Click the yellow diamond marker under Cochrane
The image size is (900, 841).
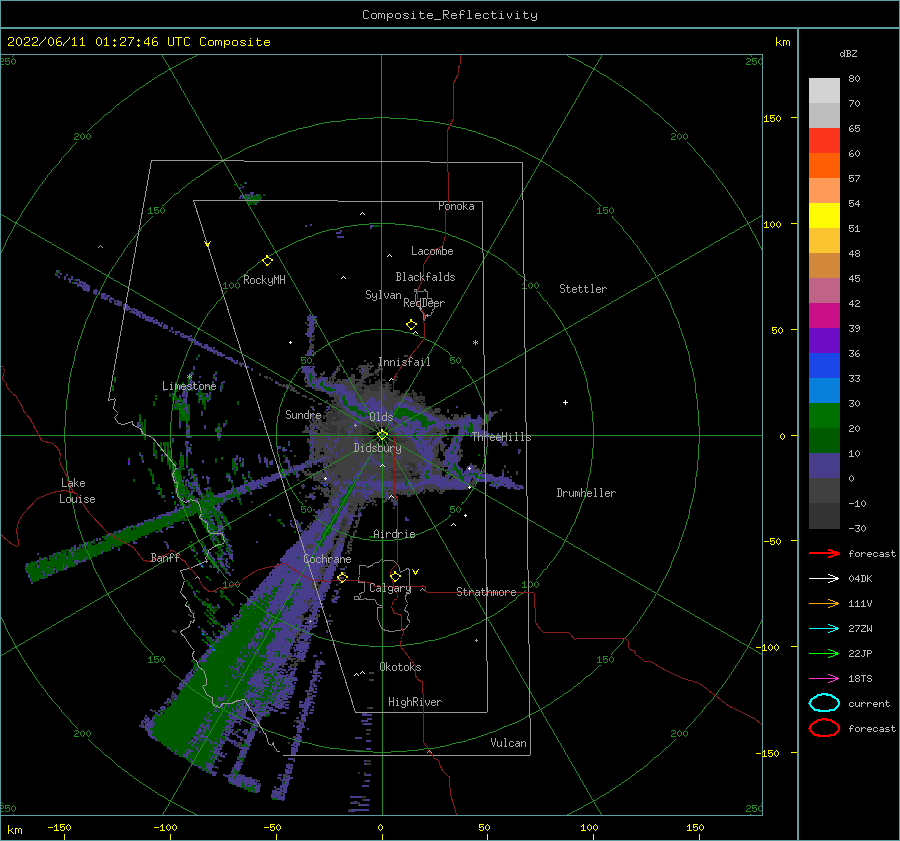pos(343,577)
